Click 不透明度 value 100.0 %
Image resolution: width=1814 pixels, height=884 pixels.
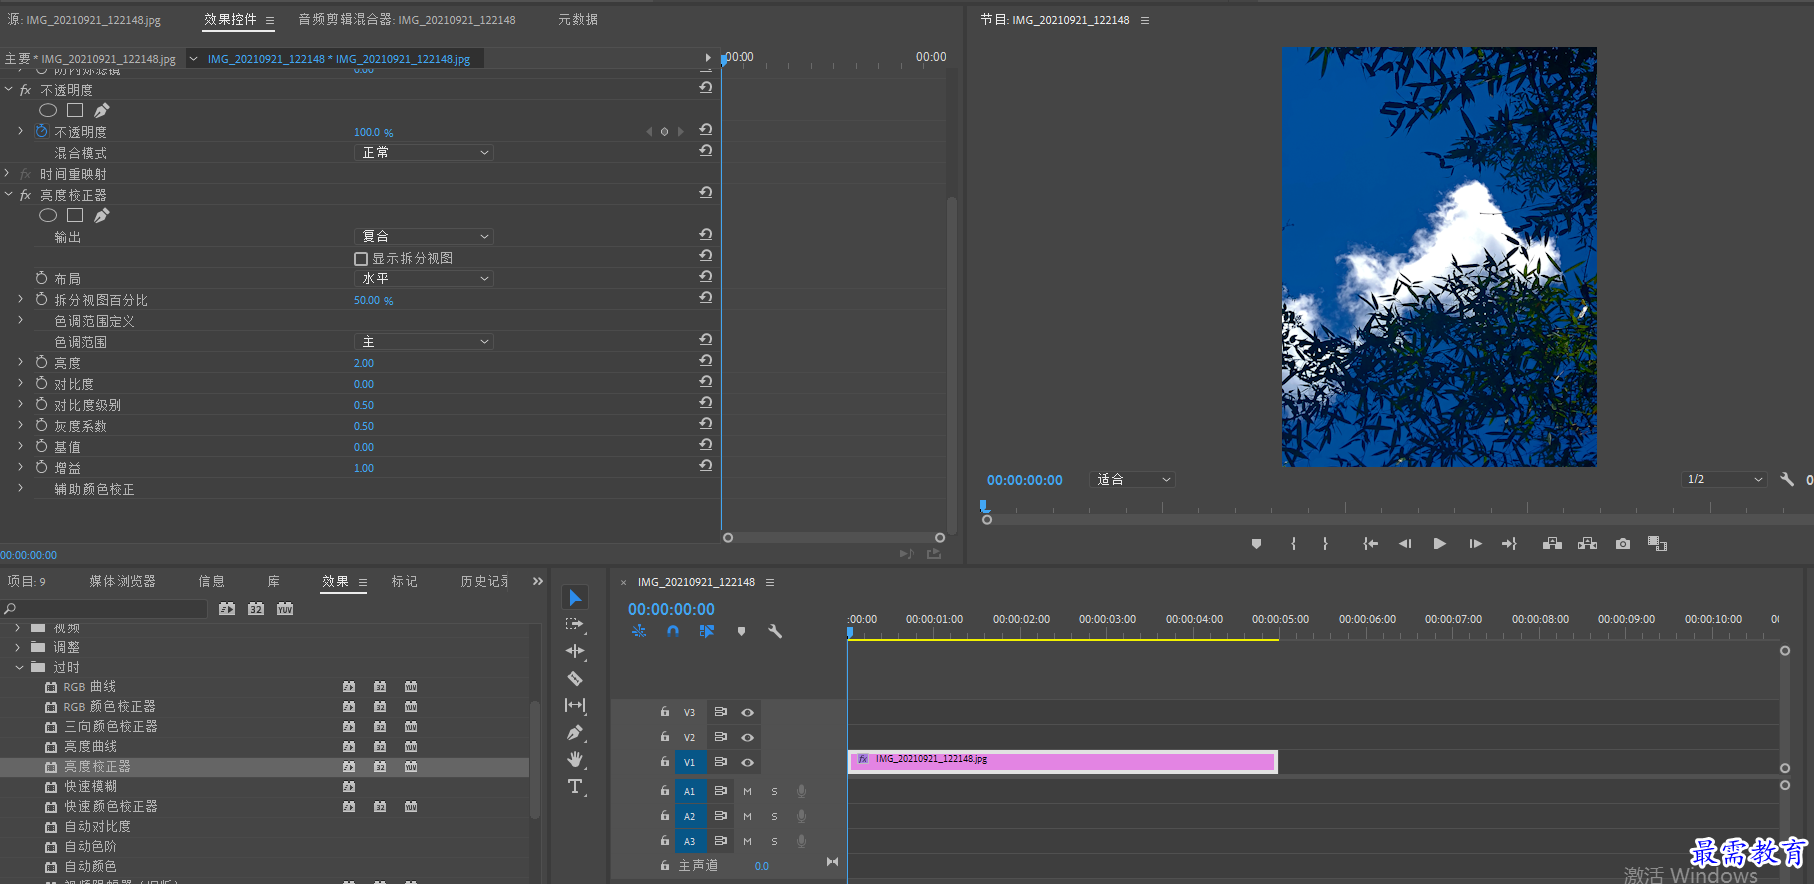point(374,132)
